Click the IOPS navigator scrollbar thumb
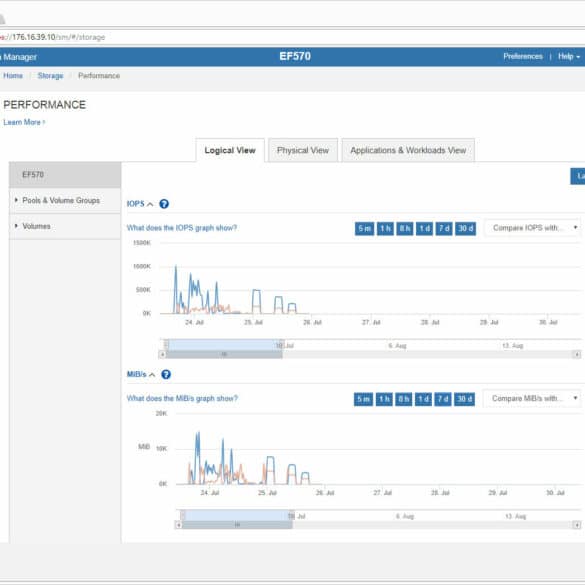 (224, 354)
